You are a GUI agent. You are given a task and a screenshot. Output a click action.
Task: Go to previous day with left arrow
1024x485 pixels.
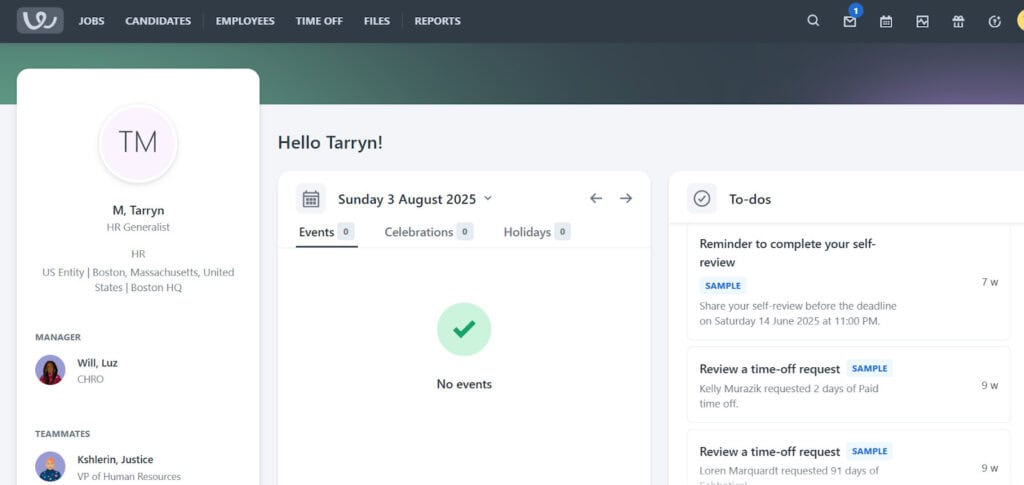click(x=596, y=198)
